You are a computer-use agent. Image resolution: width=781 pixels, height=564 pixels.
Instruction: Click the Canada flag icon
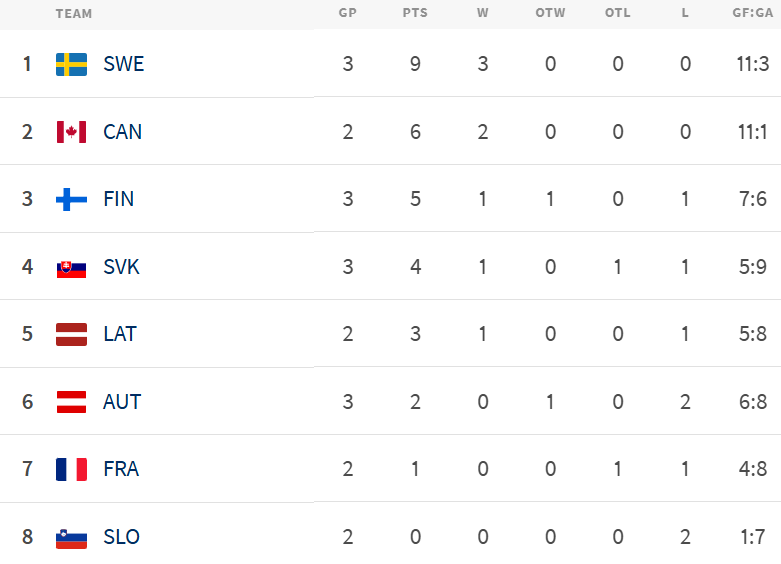click(71, 132)
